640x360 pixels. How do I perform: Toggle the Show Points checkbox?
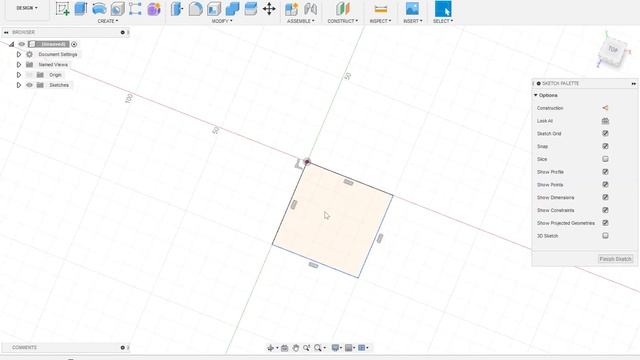pos(605,184)
